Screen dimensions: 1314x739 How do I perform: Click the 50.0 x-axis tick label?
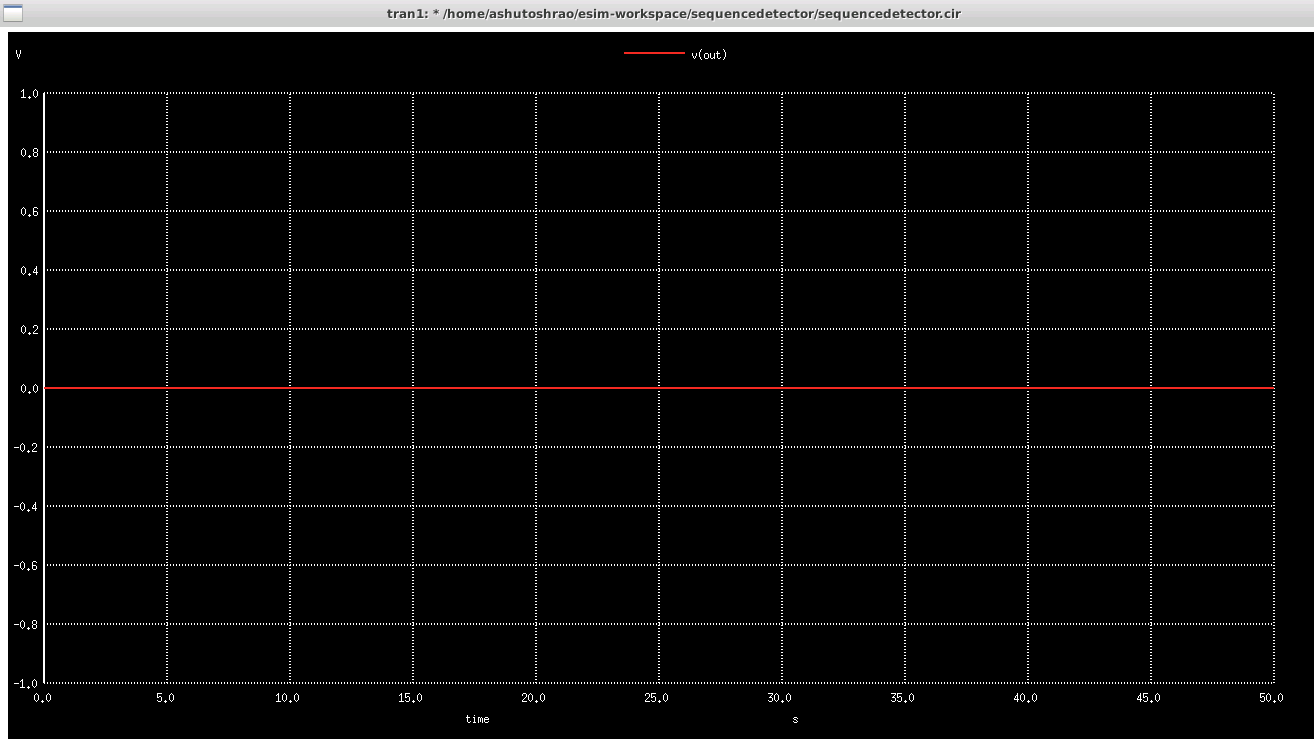point(1272,699)
